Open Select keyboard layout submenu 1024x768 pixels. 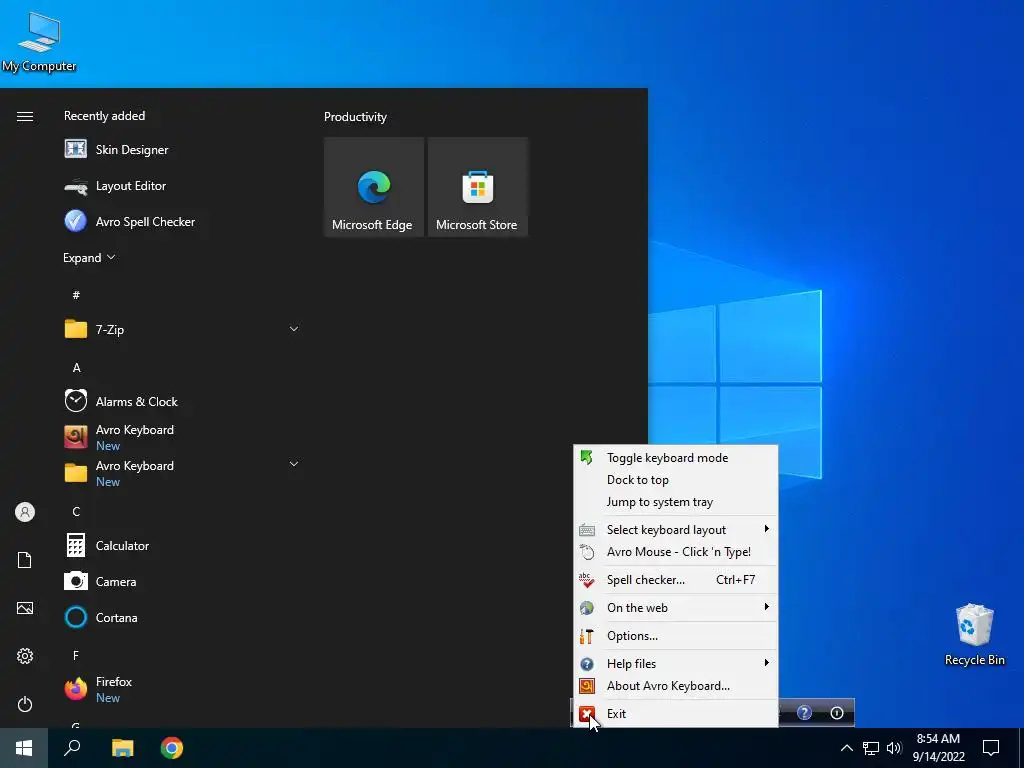click(x=675, y=530)
